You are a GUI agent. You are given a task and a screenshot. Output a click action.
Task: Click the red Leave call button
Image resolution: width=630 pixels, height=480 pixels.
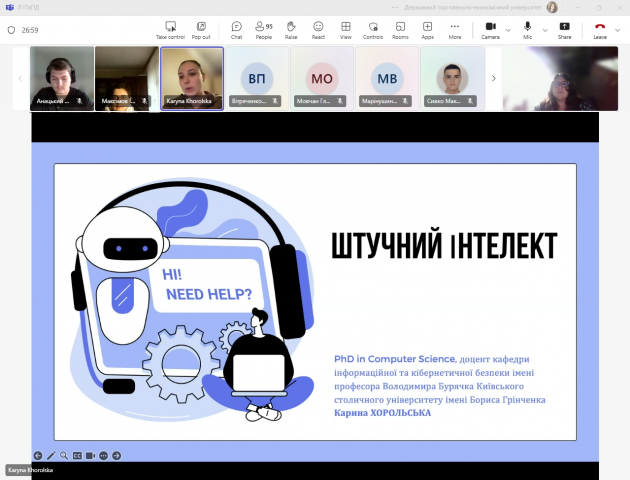coord(600,28)
